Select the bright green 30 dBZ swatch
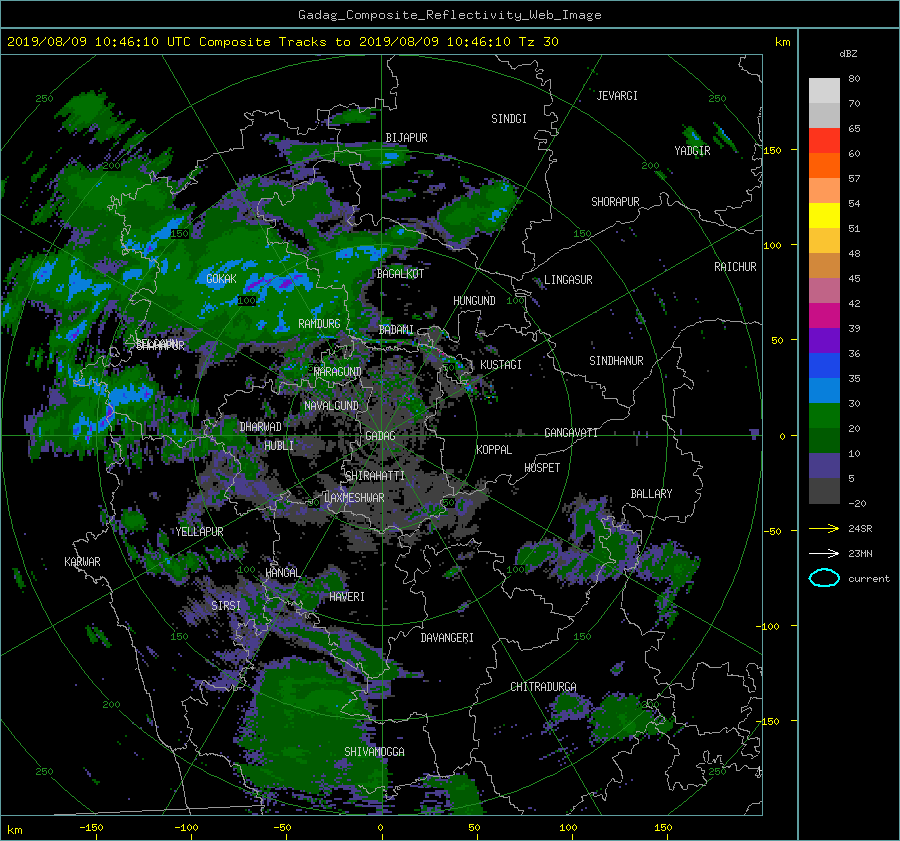900x841 pixels. 824,416
